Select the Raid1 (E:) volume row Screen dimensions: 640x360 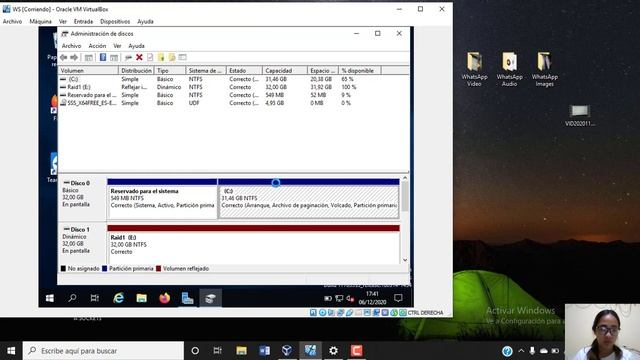pos(233,87)
